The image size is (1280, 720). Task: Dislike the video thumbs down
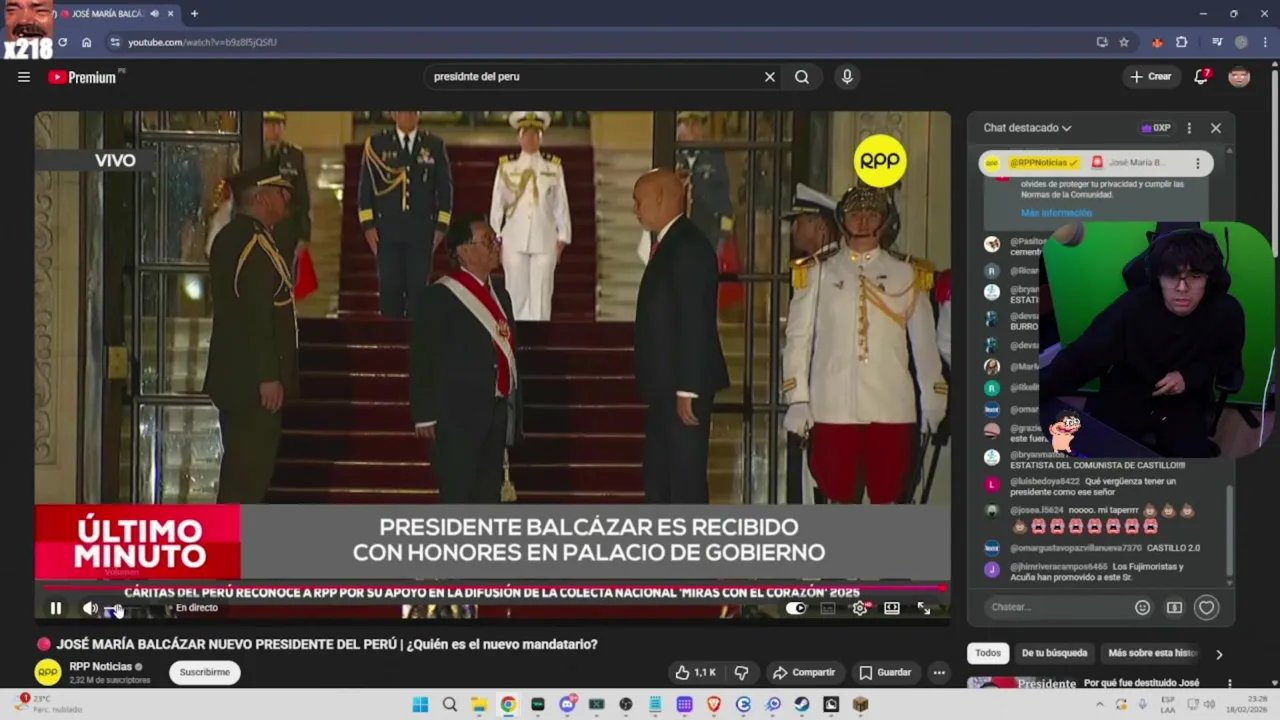coord(742,673)
